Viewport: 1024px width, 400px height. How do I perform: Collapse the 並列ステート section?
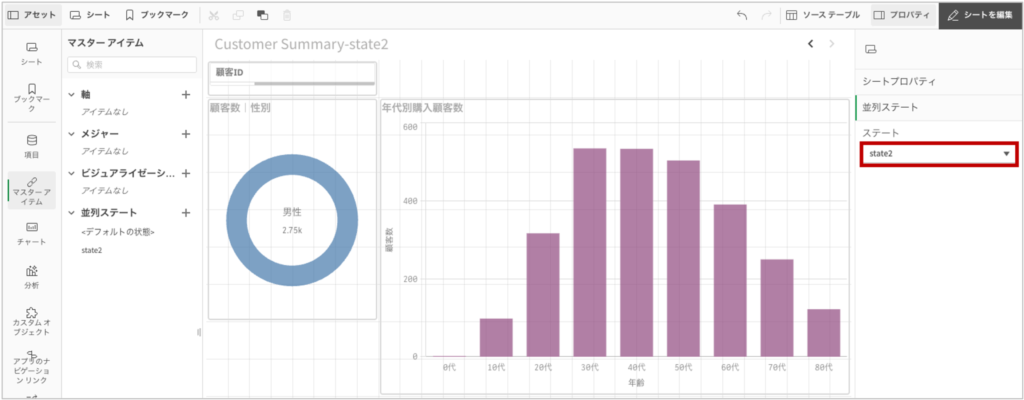tap(72, 213)
